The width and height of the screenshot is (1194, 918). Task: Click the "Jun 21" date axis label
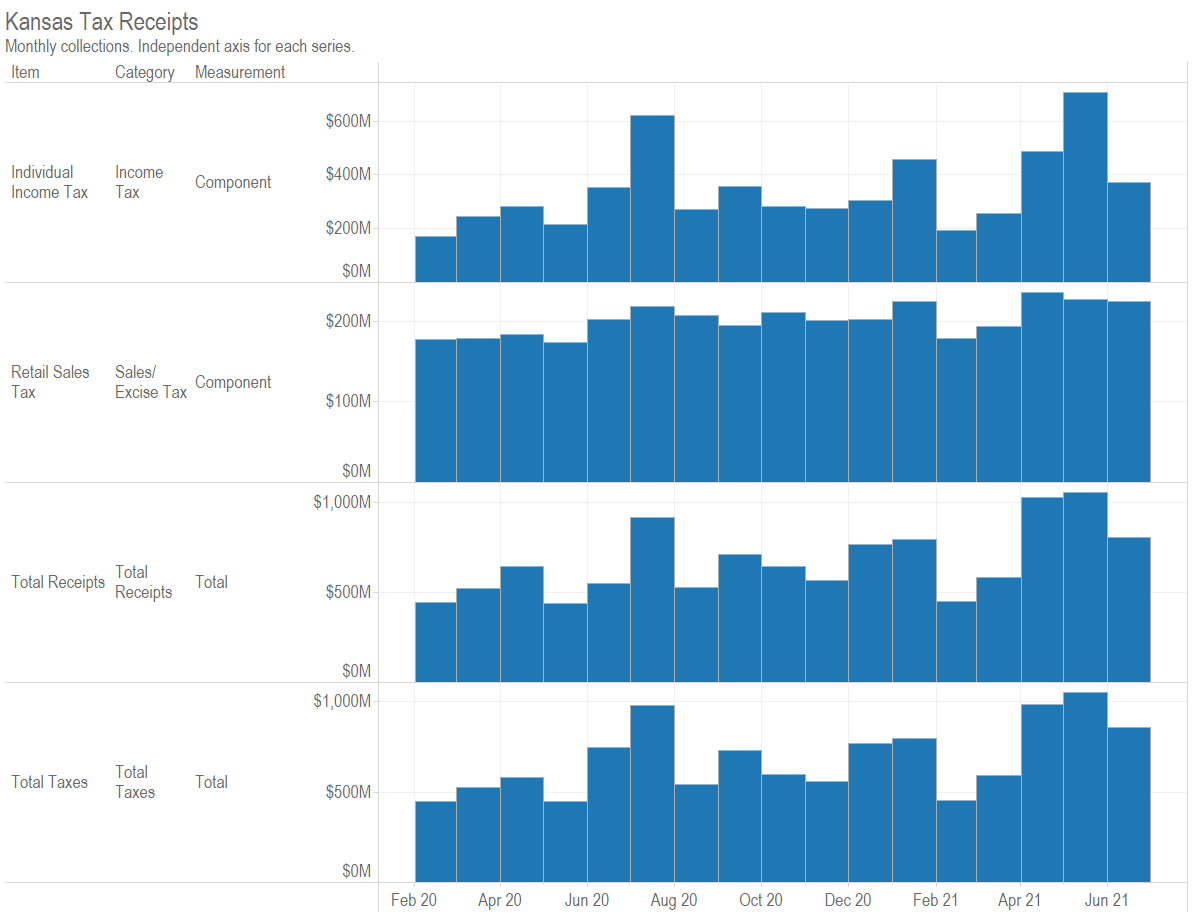[x=1107, y=900]
